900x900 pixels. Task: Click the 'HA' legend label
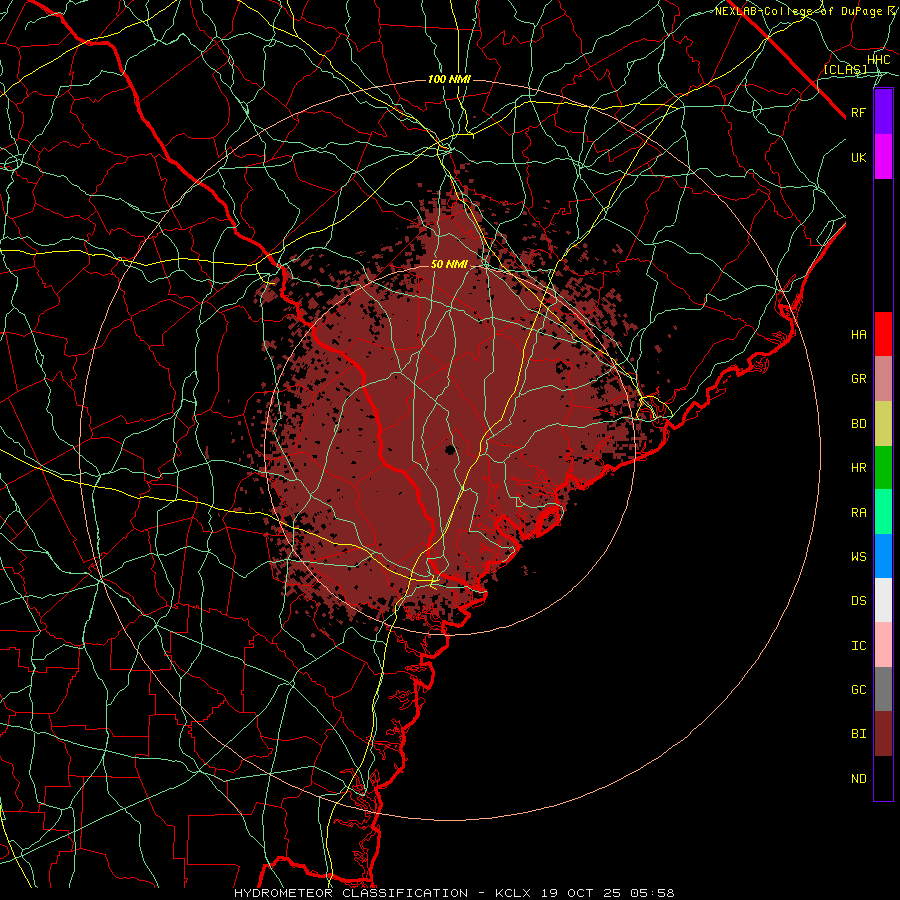pos(858,335)
